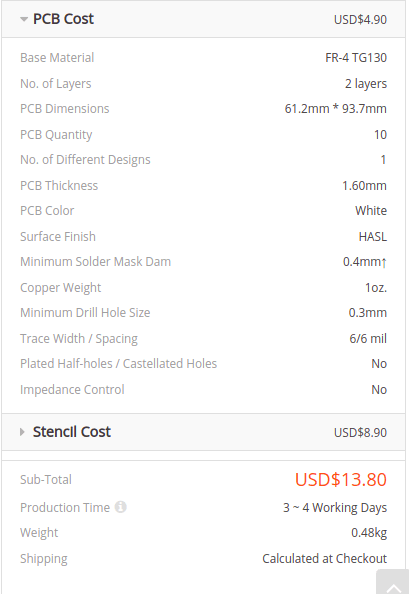The image size is (409, 594).
Task: Click the PCB Color value White
Action: 371,211
